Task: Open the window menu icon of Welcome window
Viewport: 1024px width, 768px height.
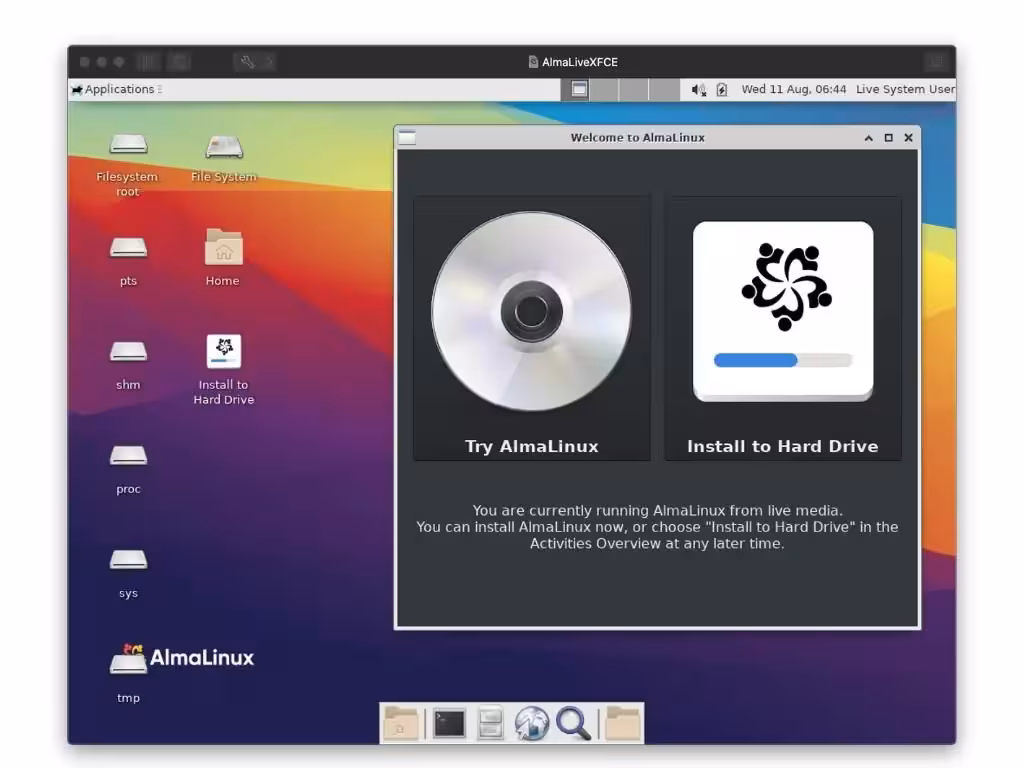Action: 408,138
